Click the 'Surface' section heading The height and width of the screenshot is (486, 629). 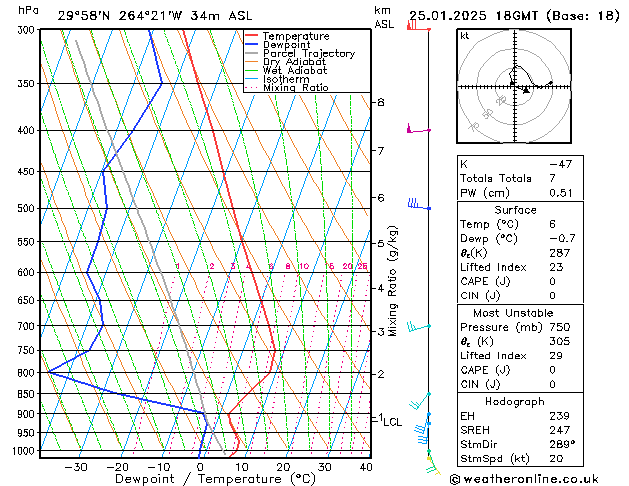pyautogui.click(x=515, y=210)
